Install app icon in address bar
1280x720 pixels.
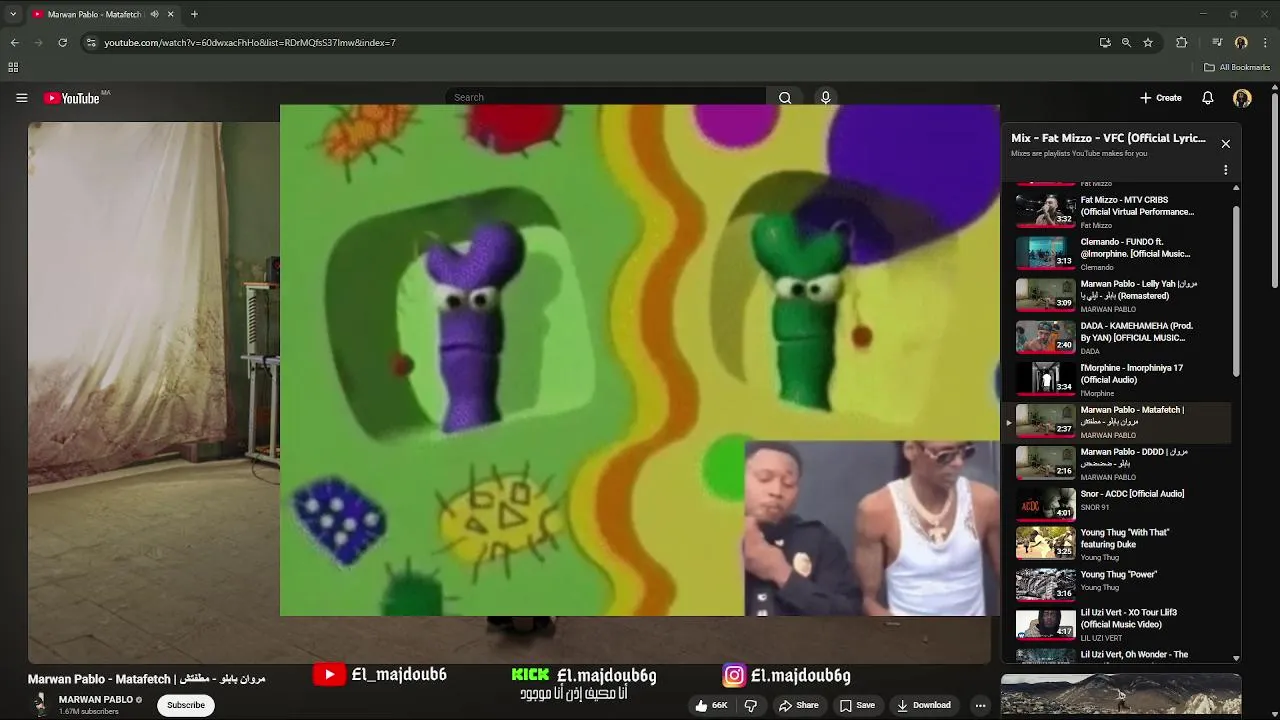[x=1105, y=43]
